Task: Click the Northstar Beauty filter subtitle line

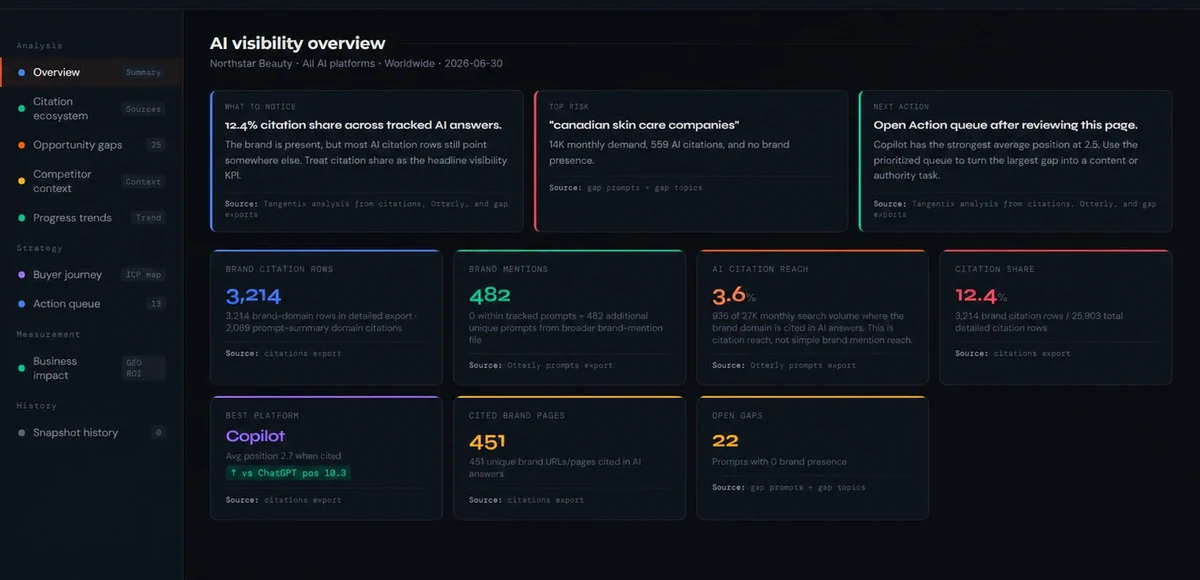Action: (356, 63)
